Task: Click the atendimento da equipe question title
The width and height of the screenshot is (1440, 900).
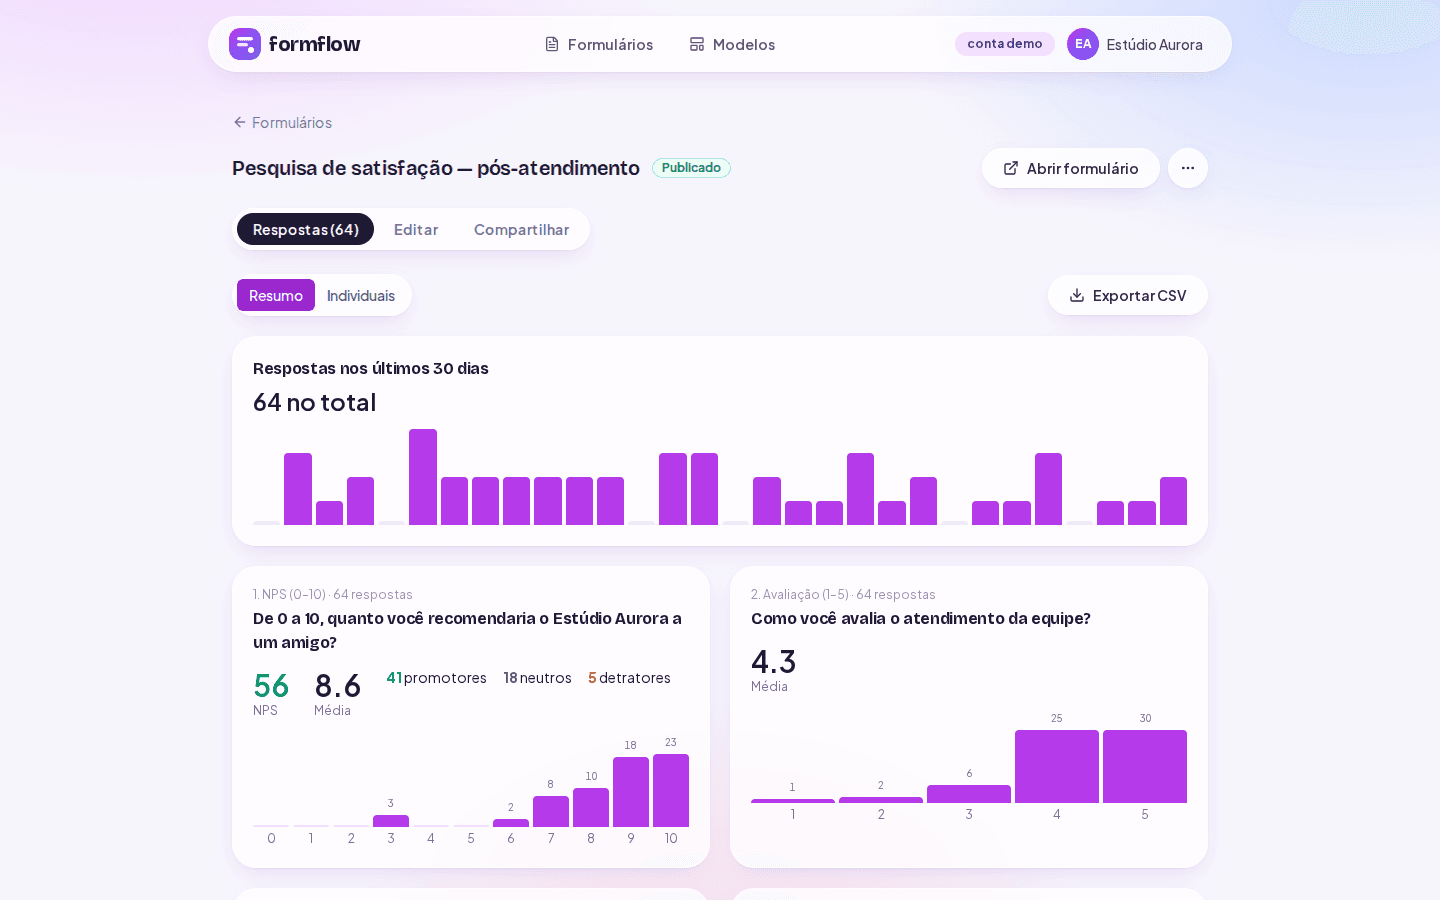Action: tap(921, 618)
